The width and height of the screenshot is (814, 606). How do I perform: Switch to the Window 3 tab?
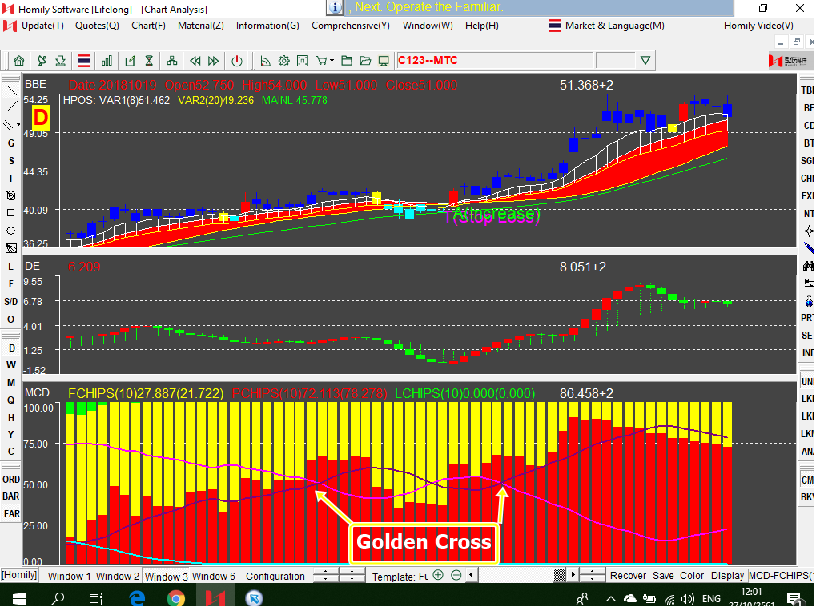[160, 576]
